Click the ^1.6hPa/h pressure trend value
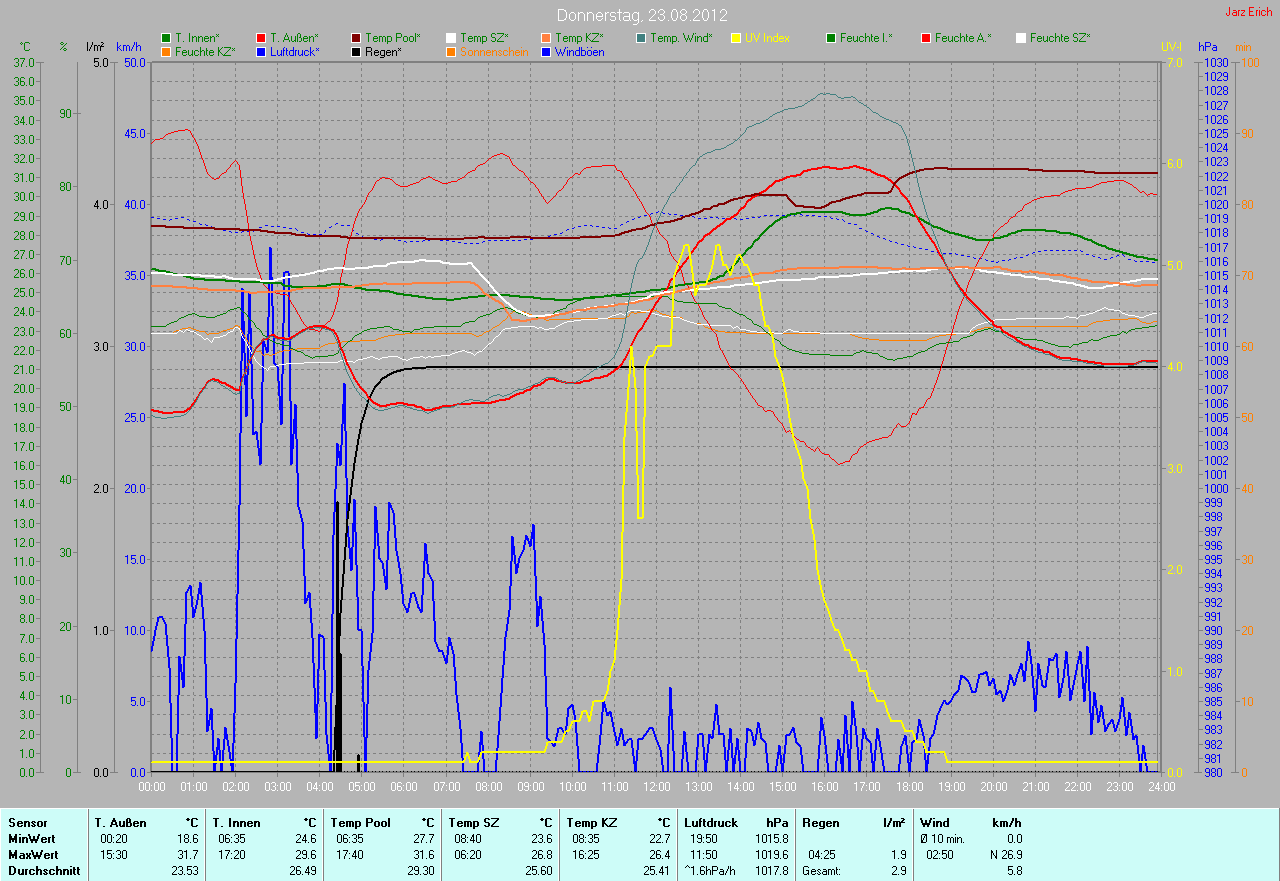Screen dimensions: 1280x881 tap(708, 870)
